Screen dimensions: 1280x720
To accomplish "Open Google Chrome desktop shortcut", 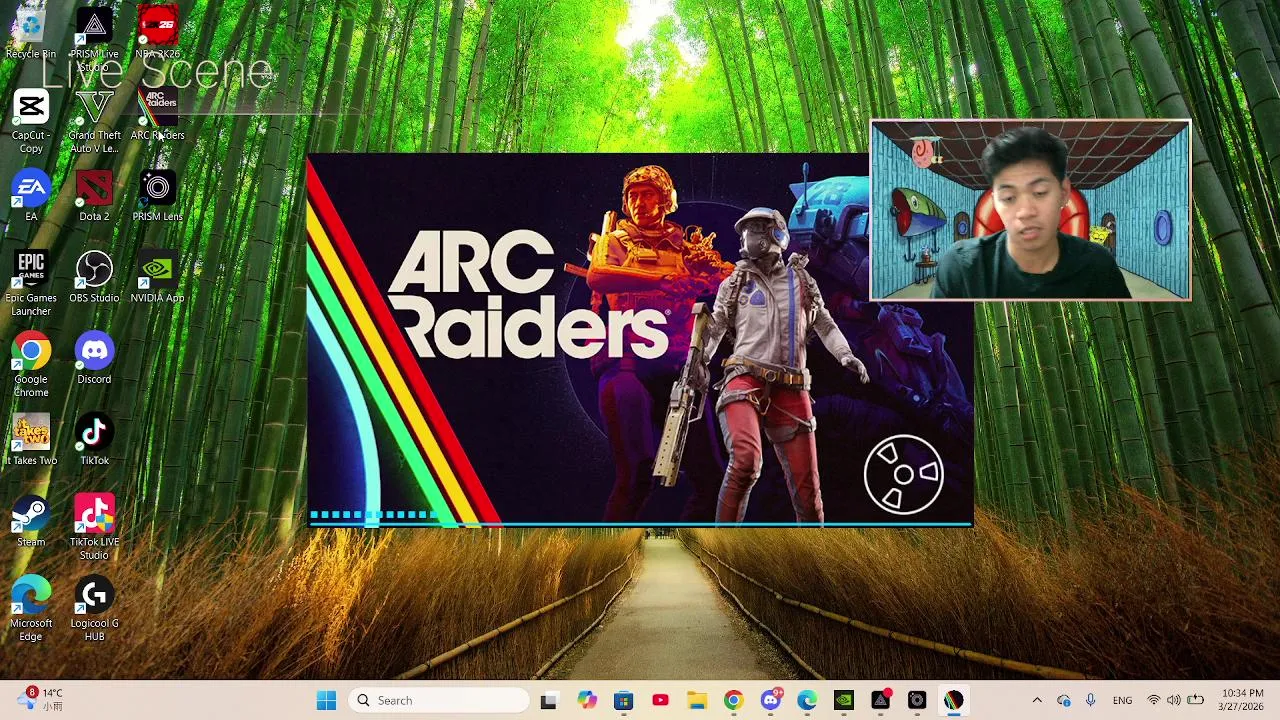I will (x=31, y=366).
